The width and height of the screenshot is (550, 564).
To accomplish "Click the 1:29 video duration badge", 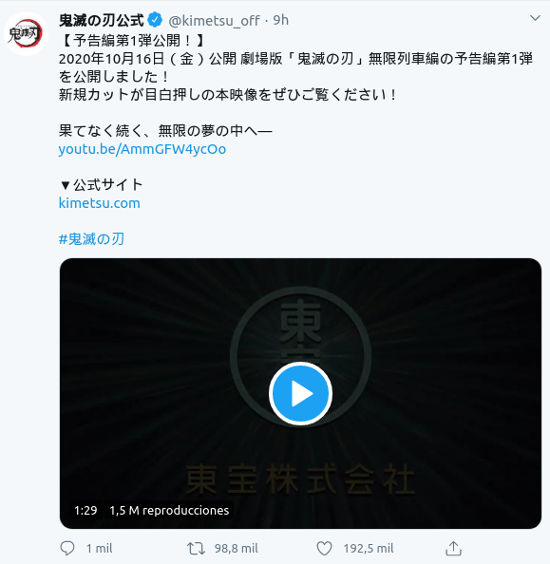I will (86, 510).
